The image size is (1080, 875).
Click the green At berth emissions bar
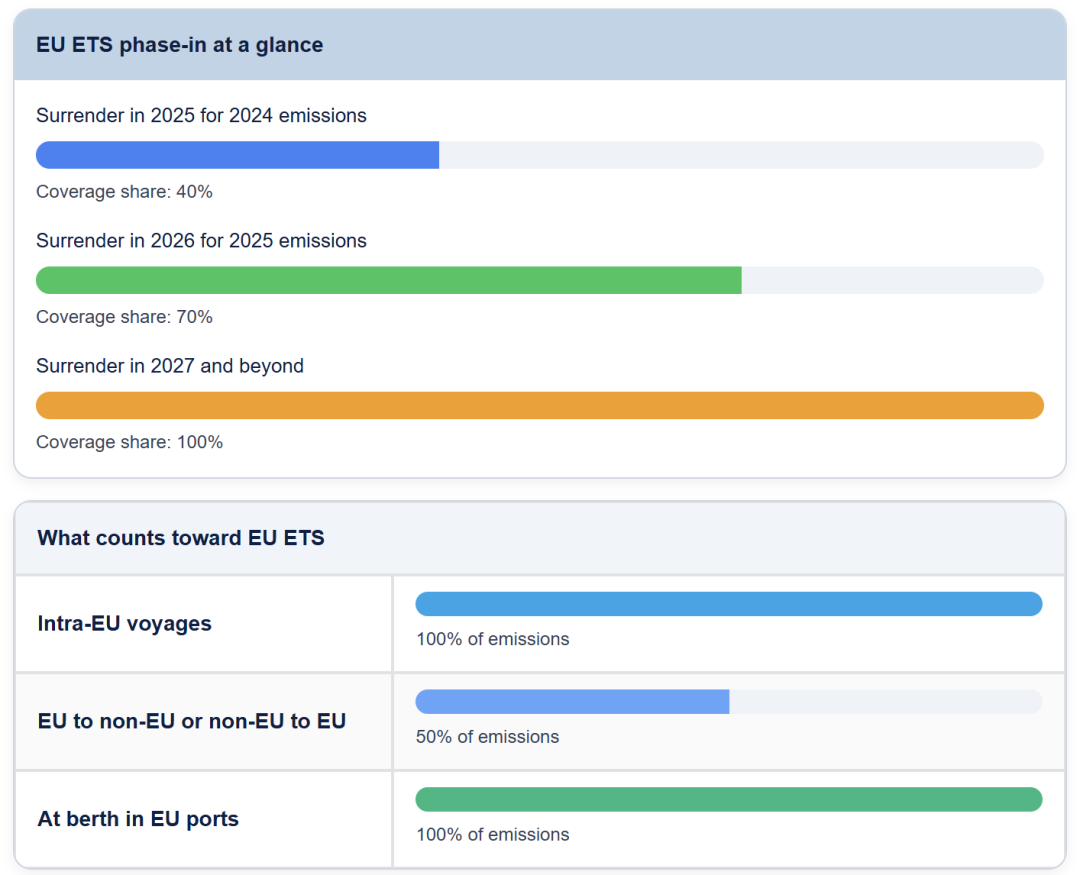(728, 799)
